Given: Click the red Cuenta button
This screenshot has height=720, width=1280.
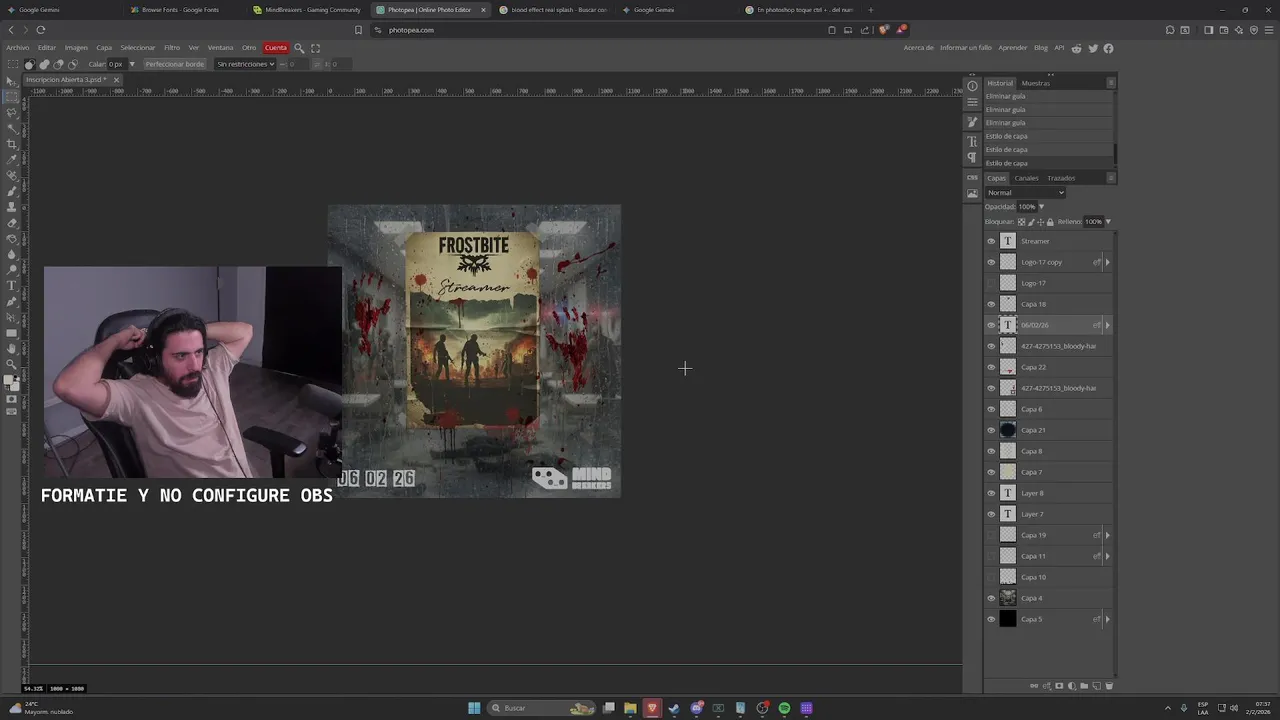Looking at the screenshot, I should [x=276, y=48].
